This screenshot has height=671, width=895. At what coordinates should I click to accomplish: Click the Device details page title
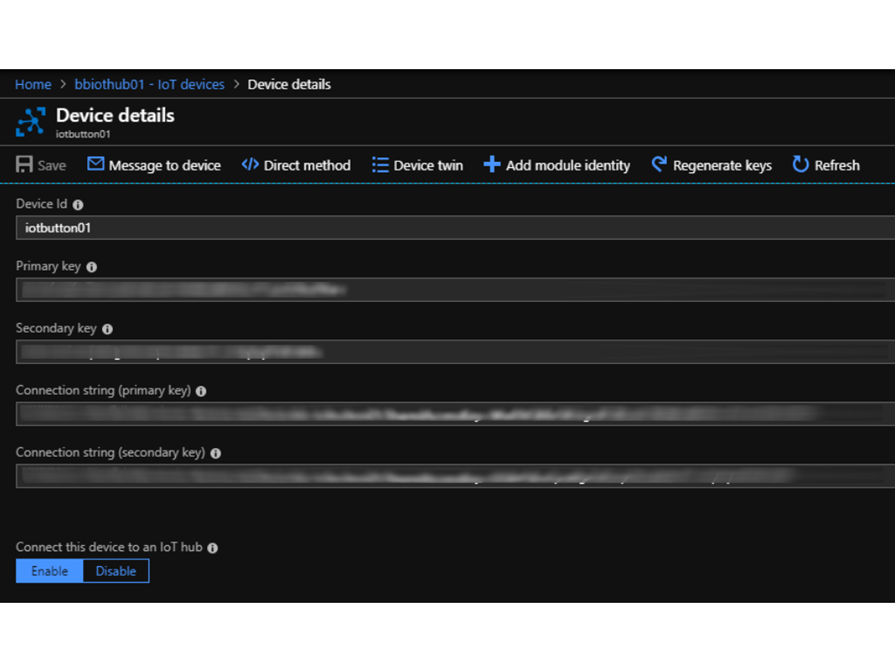[x=115, y=115]
